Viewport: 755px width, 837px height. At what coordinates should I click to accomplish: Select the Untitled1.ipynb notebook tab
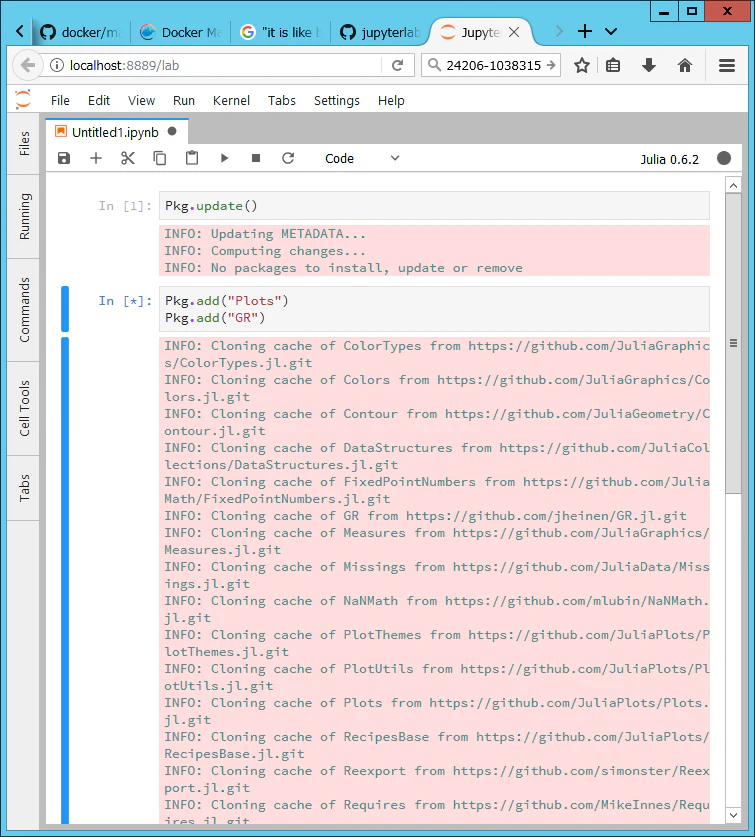(x=115, y=132)
